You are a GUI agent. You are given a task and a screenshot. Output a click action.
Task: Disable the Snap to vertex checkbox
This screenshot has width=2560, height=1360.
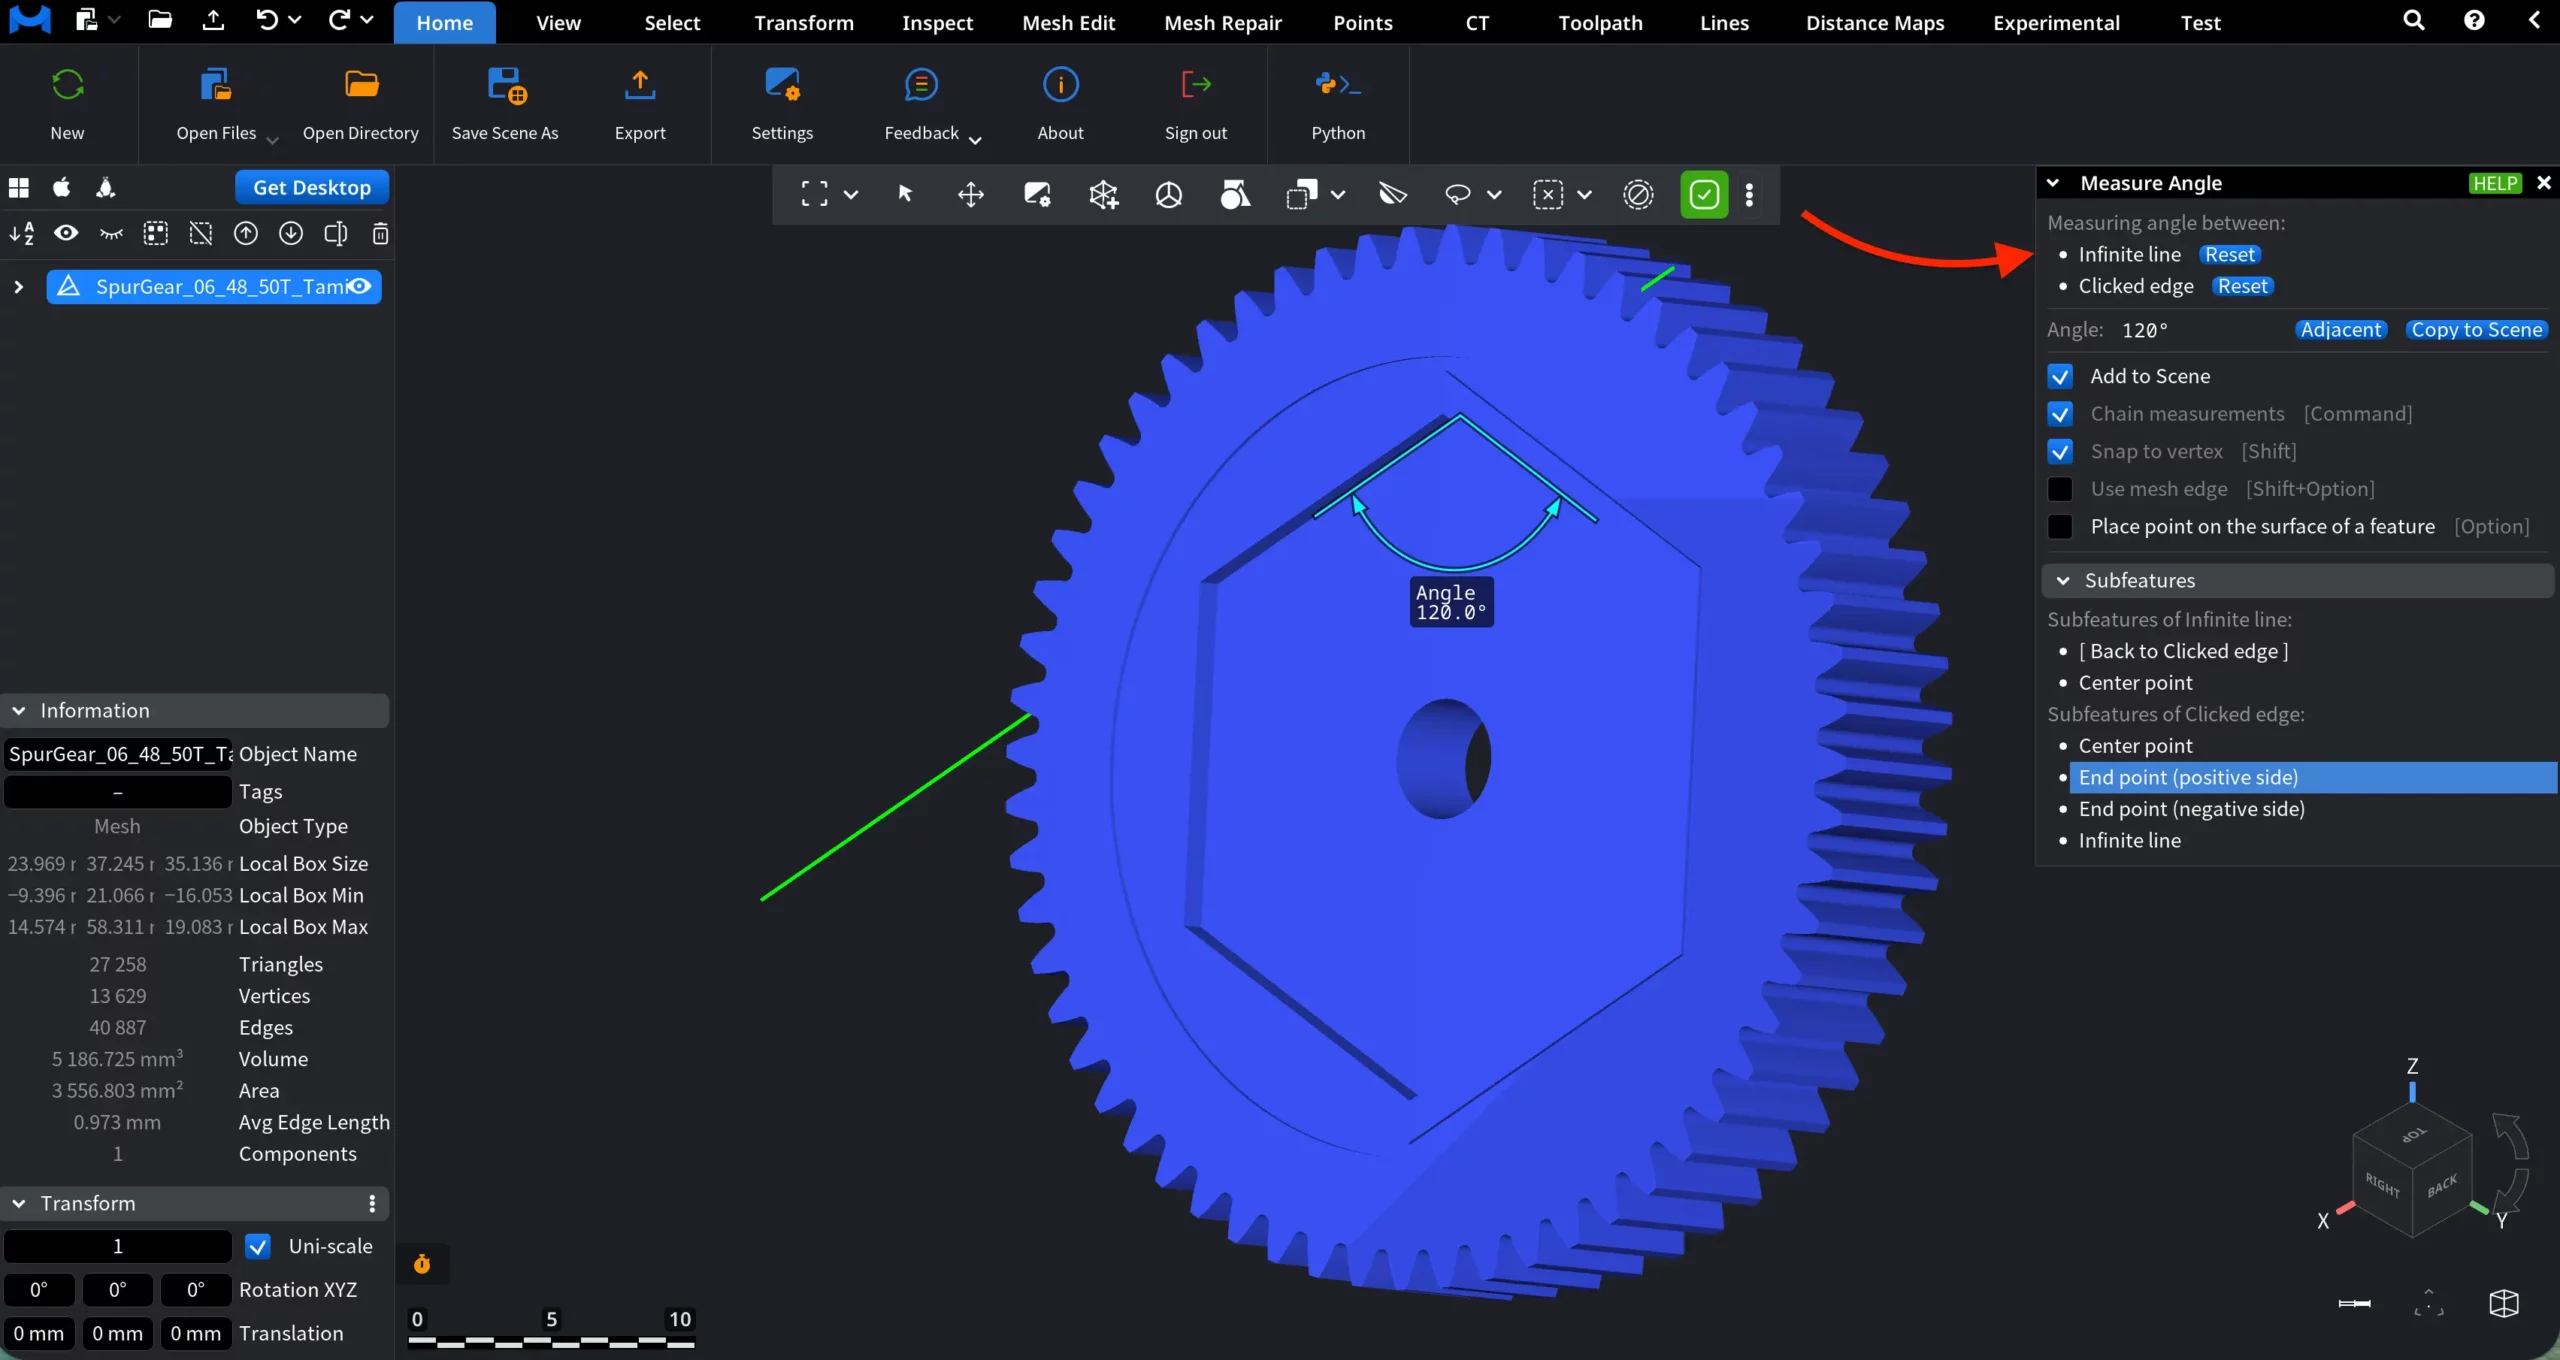point(2061,451)
